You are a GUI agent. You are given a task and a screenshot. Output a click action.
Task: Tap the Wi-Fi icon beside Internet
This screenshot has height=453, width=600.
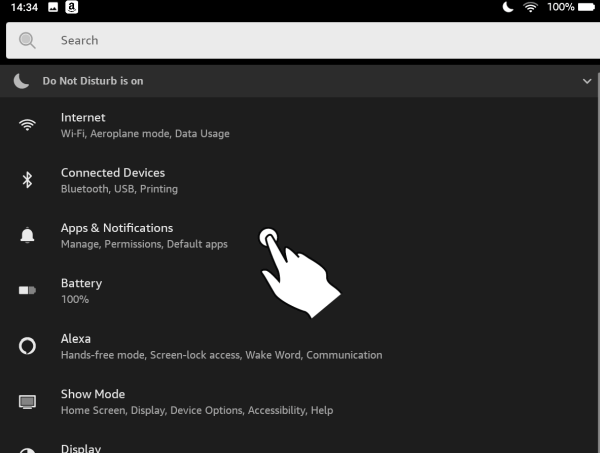(27, 125)
